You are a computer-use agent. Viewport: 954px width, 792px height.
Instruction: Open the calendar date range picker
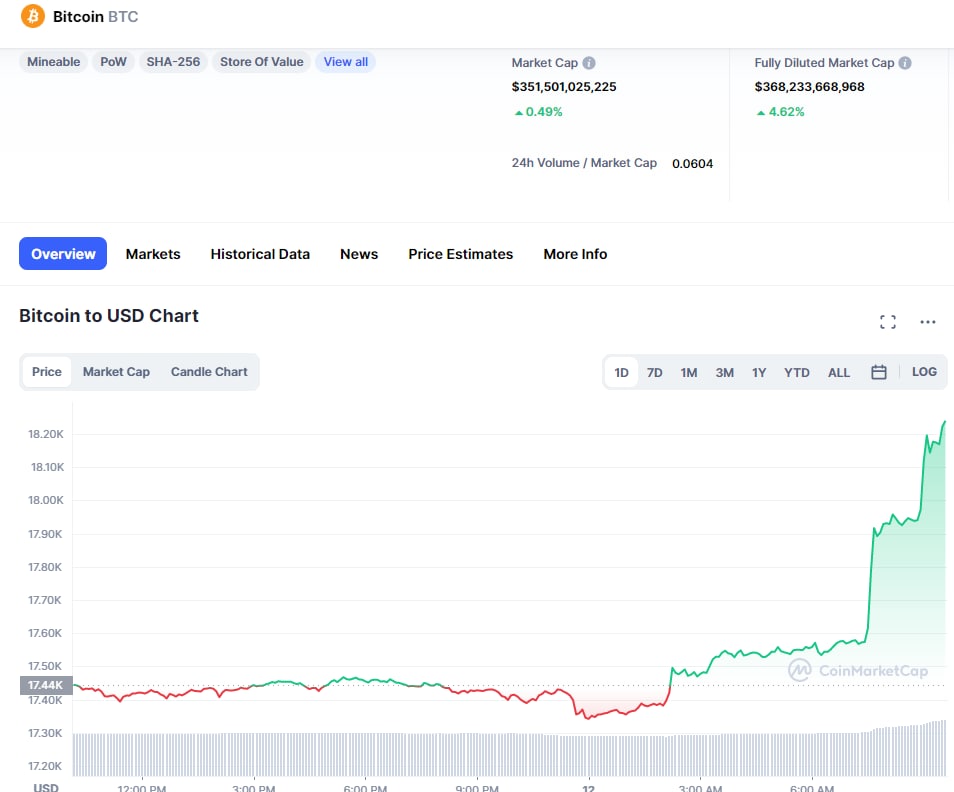(879, 372)
